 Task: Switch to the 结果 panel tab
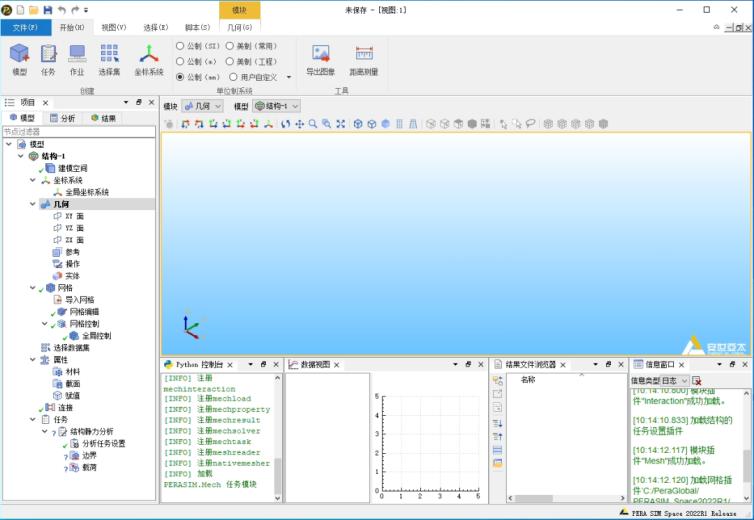tap(104, 118)
